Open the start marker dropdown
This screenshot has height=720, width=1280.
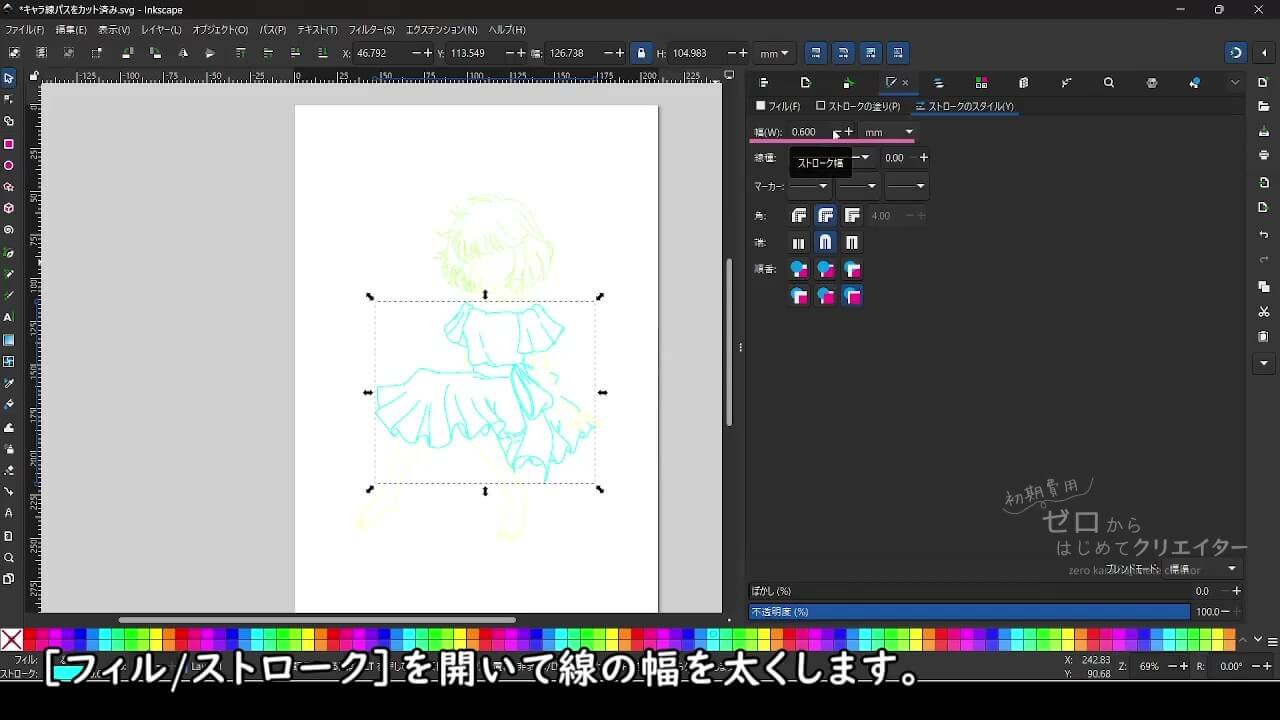tap(809, 186)
